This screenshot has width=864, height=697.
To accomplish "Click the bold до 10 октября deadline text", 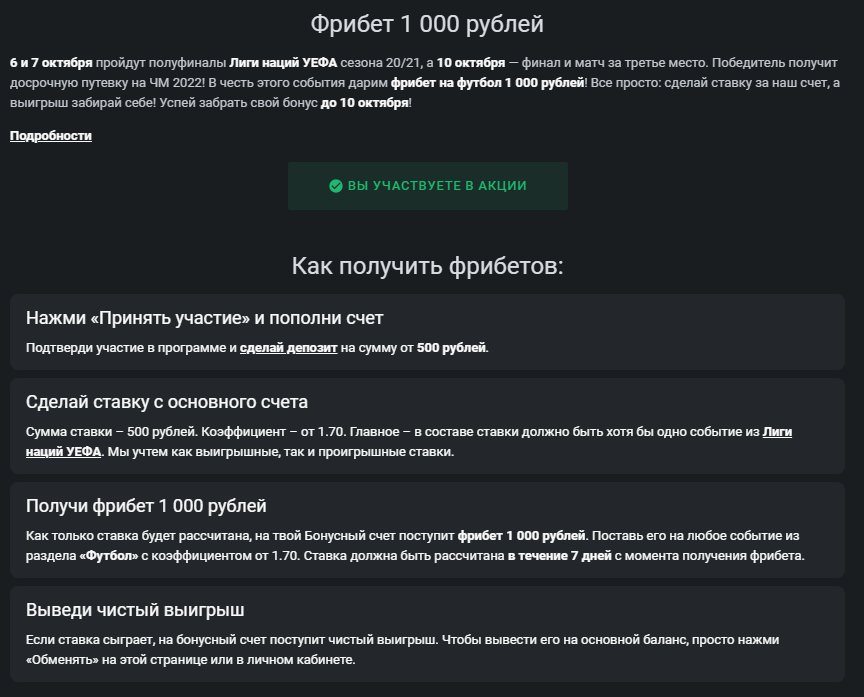I will click(x=365, y=102).
